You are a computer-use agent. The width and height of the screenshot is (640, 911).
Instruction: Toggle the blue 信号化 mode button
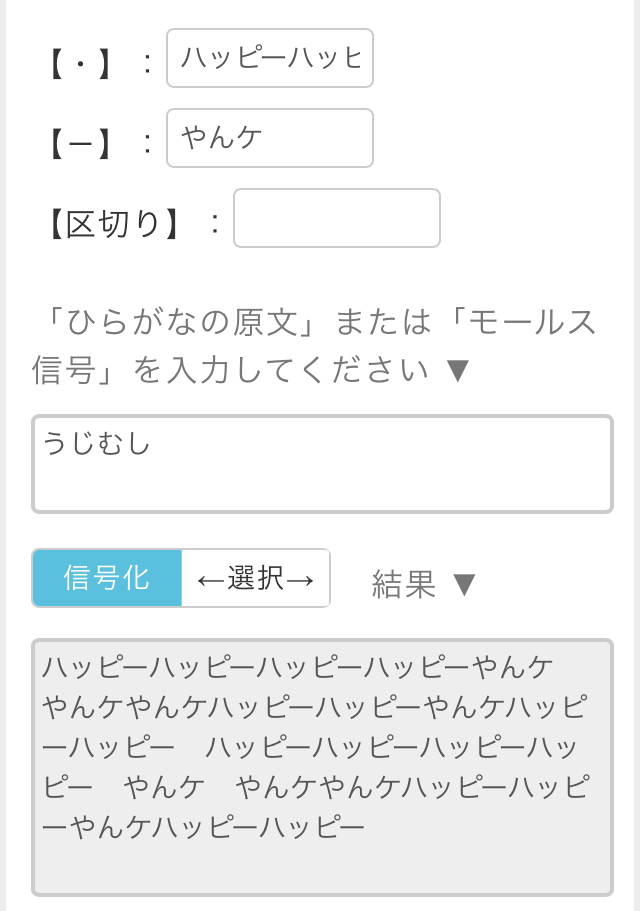pos(107,578)
